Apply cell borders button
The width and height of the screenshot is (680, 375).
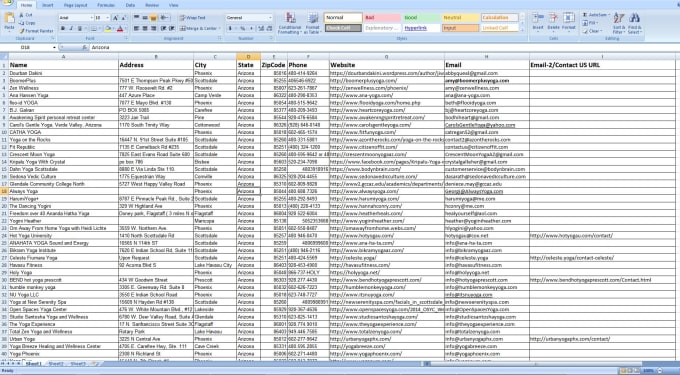[94, 29]
